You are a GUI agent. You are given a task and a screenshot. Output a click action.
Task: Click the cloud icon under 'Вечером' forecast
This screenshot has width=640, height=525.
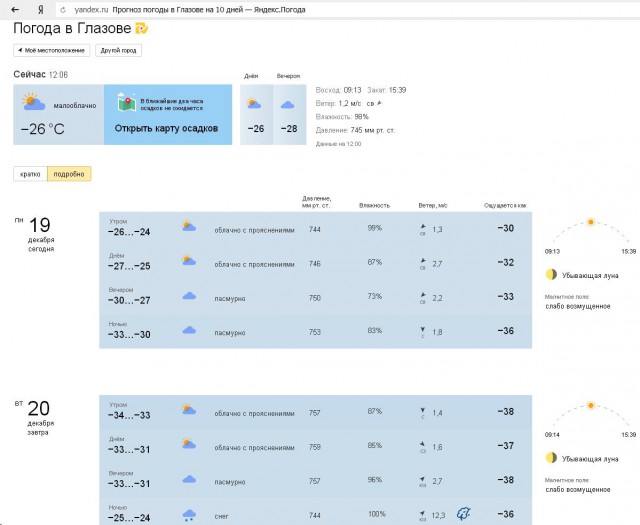288,104
